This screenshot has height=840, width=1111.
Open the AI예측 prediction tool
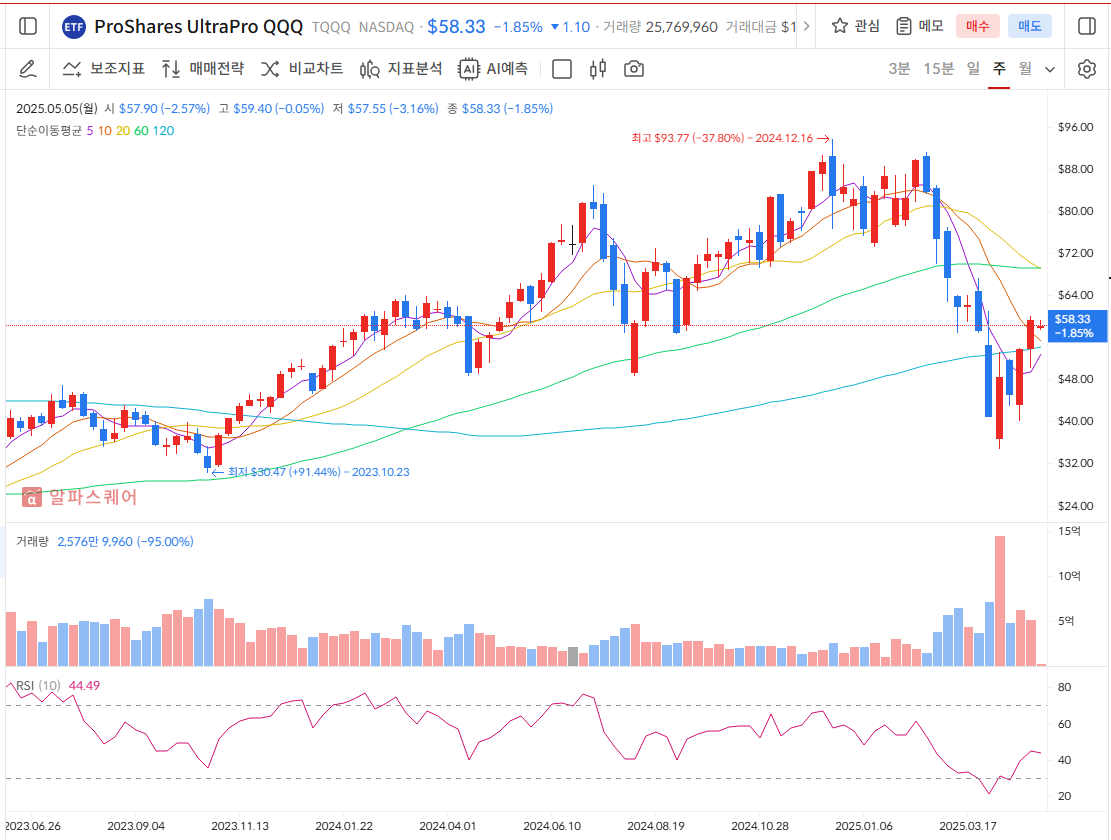tap(493, 69)
